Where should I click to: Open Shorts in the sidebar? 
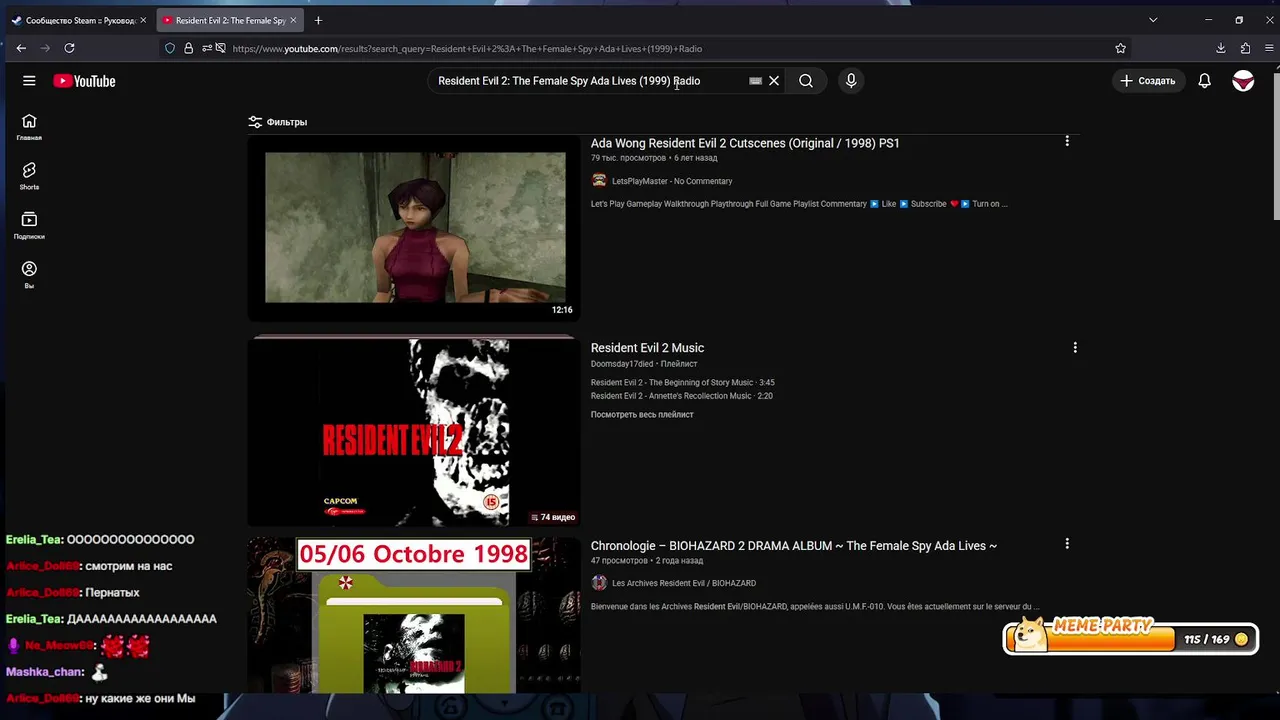coord(29,176)
